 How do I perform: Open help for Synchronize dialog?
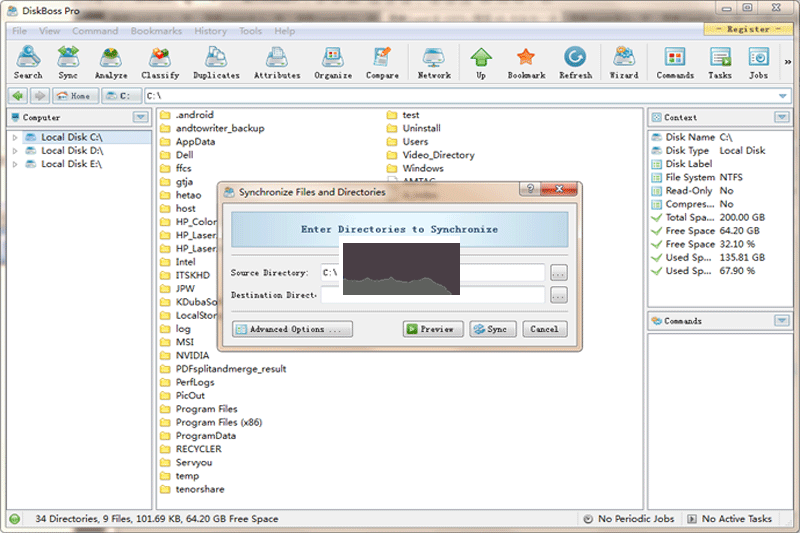pos(530,189)
